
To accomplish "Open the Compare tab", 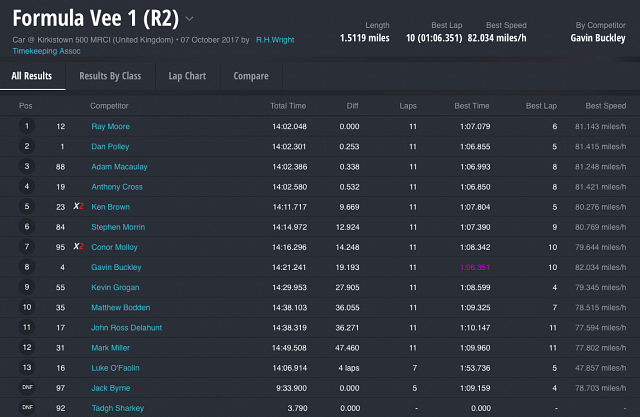I will pyautogui.click(x=251, y=76).
